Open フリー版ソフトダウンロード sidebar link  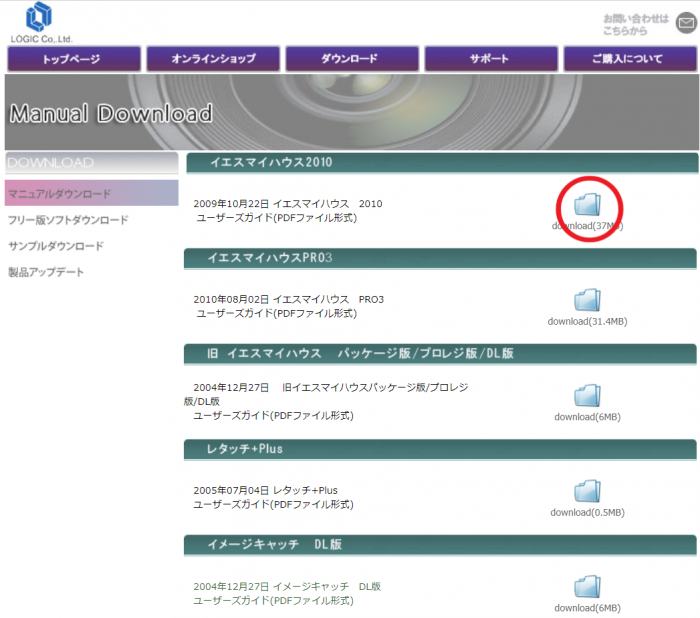tap(68, 220)
